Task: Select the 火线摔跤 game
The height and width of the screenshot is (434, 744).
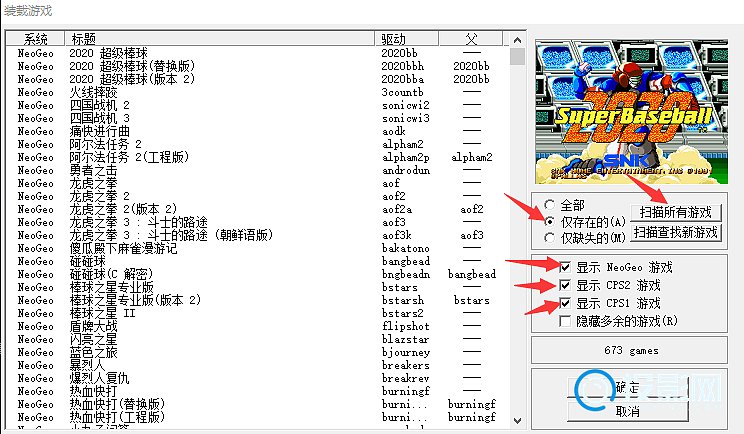Action: click(x=257, y=92)
